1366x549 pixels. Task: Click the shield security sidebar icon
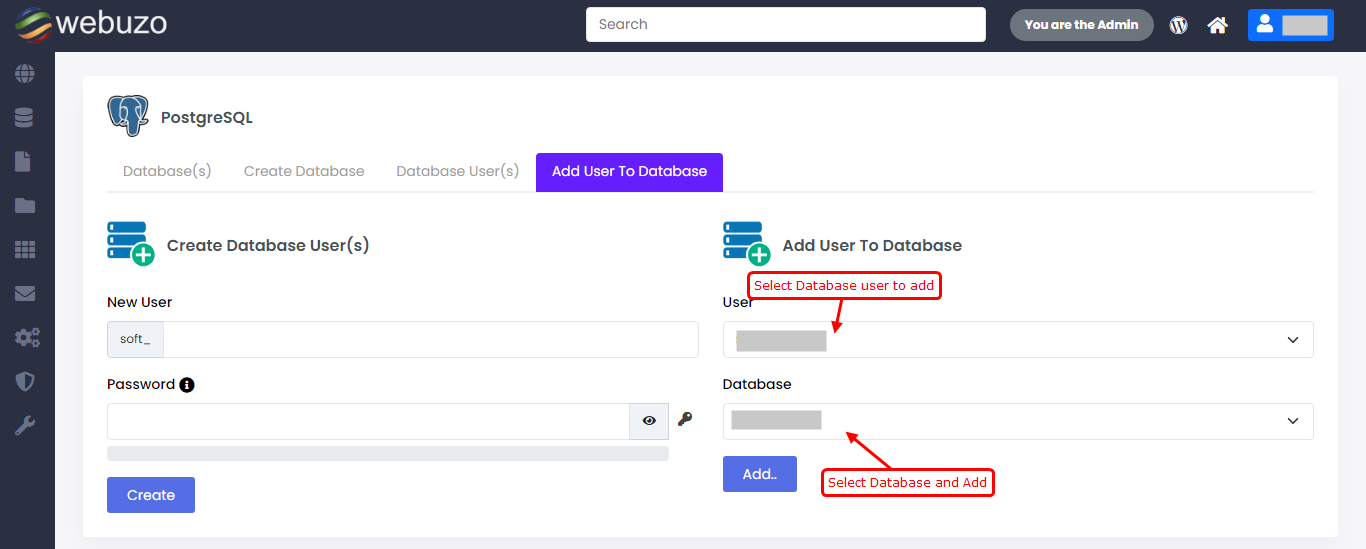click(25, 382)
